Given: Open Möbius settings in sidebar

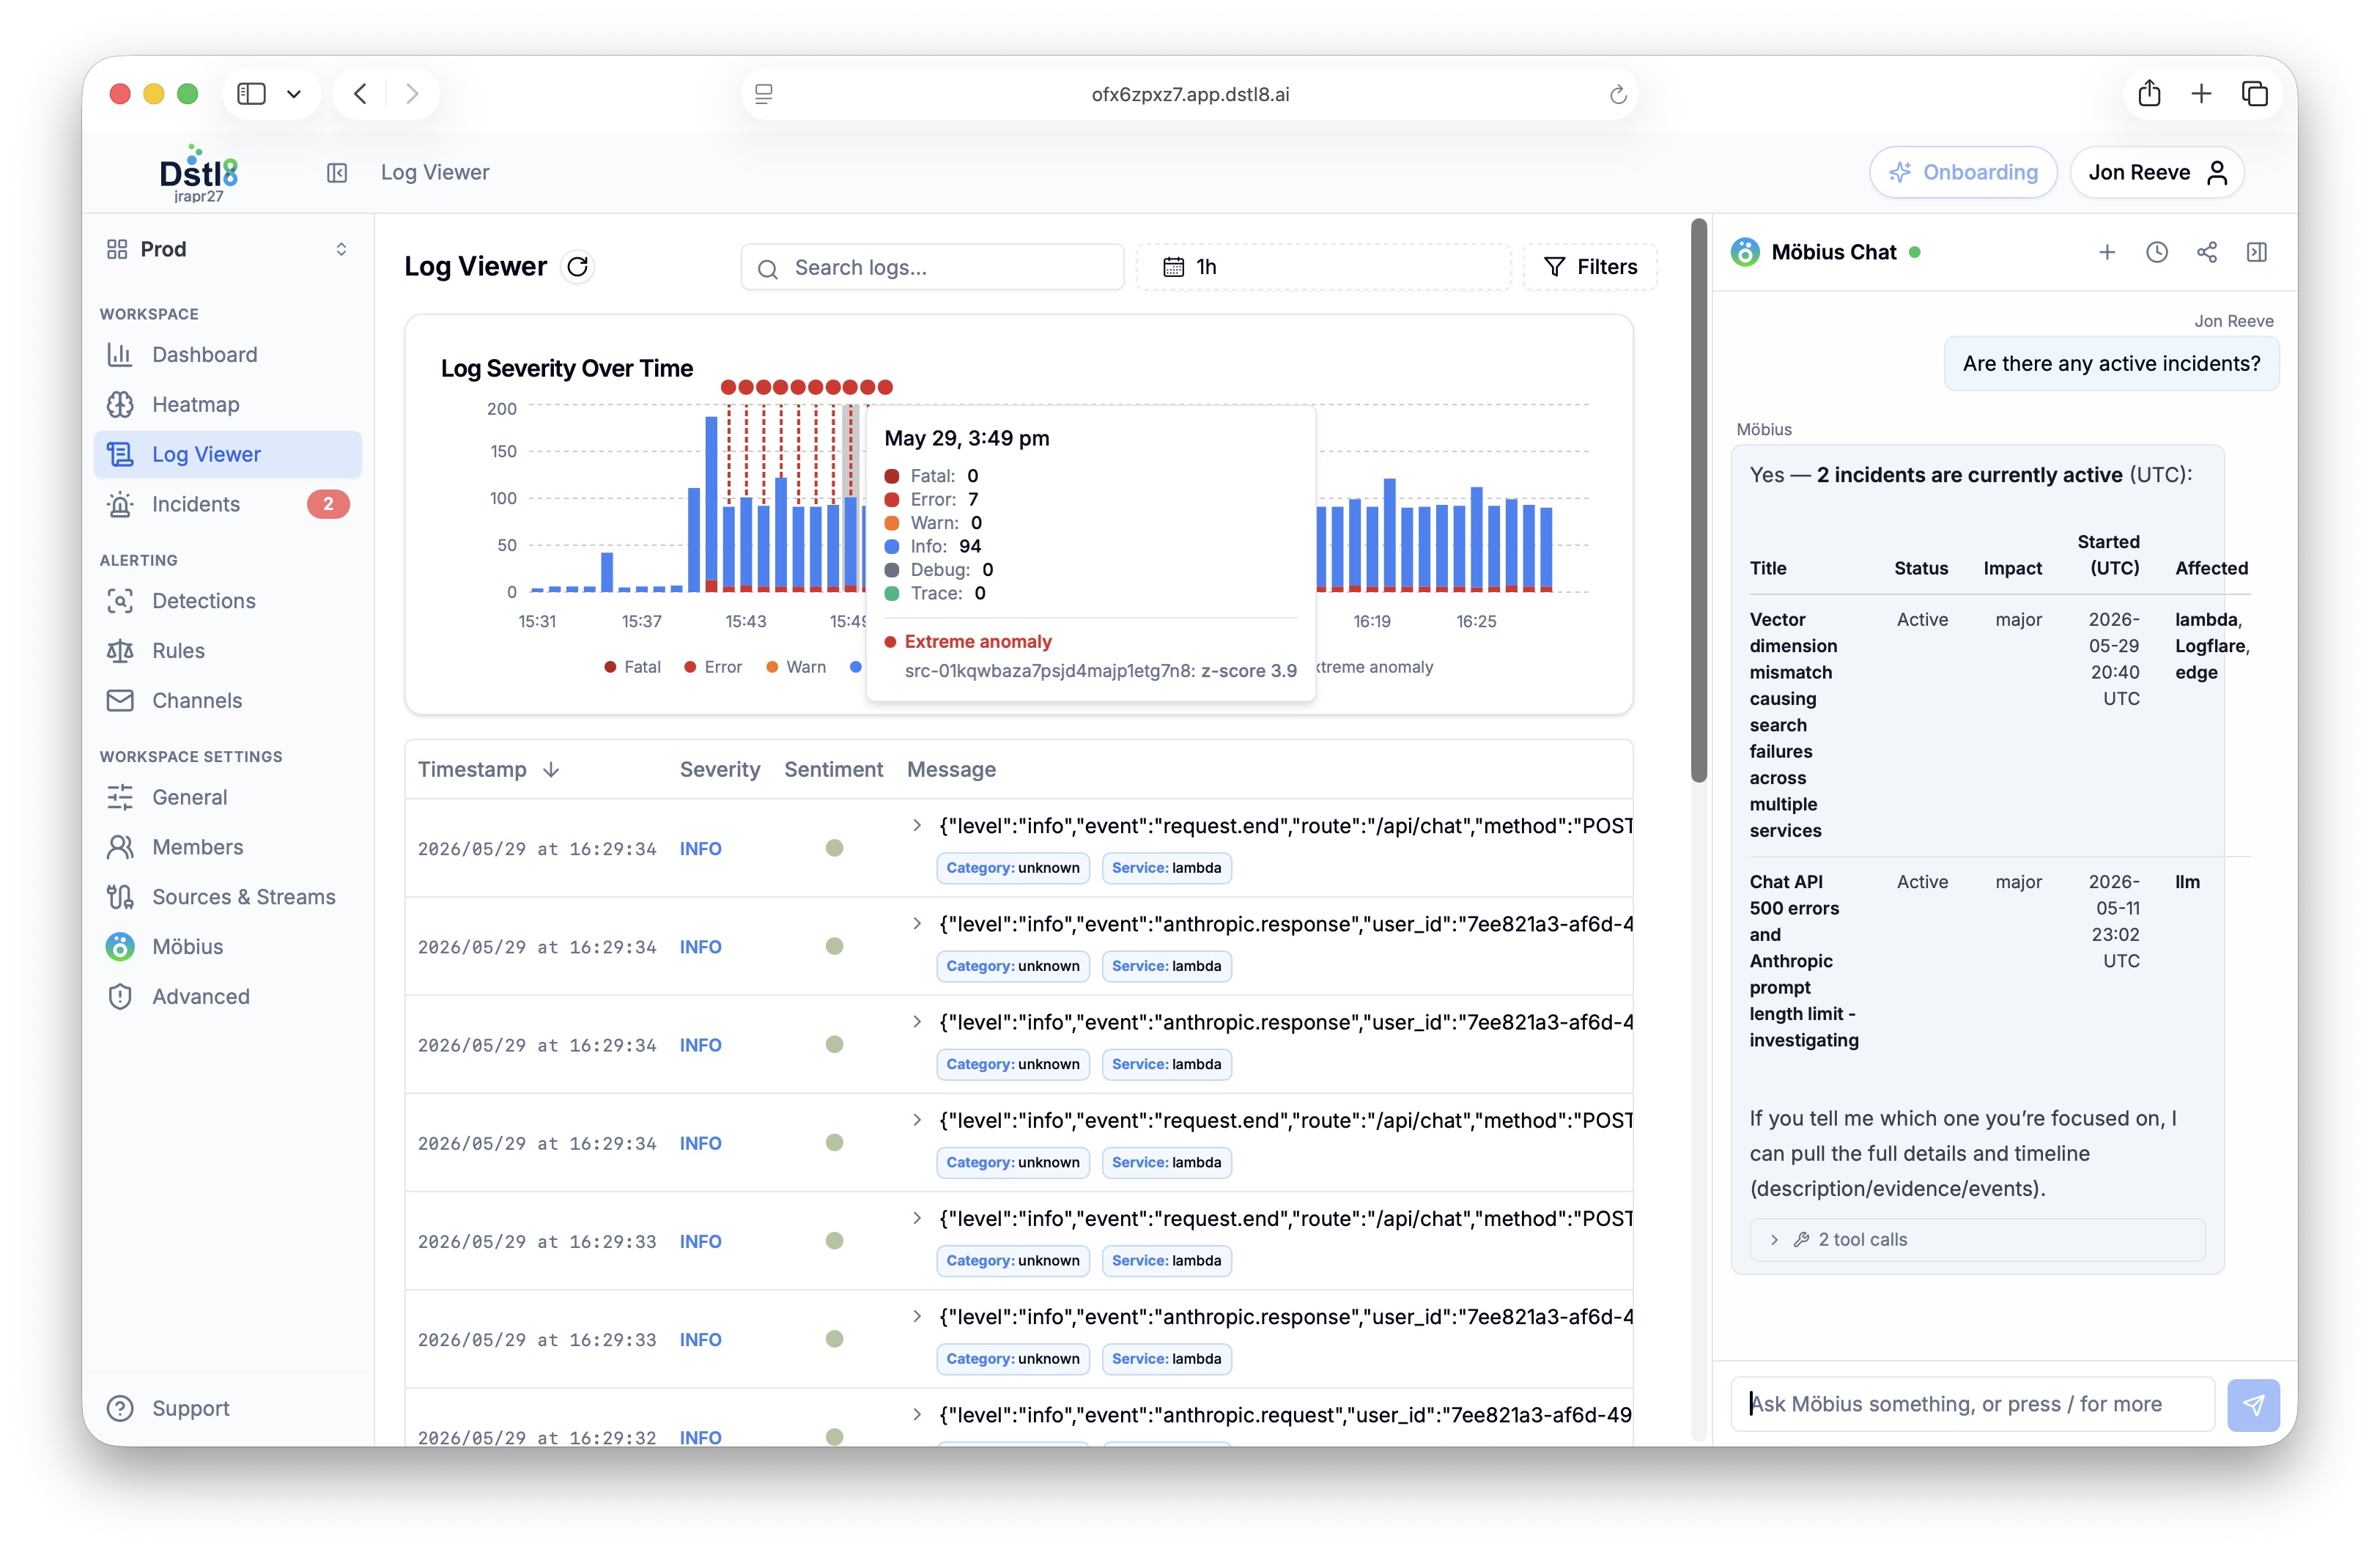Looking at the screenshot, I should tap(228, 947).
